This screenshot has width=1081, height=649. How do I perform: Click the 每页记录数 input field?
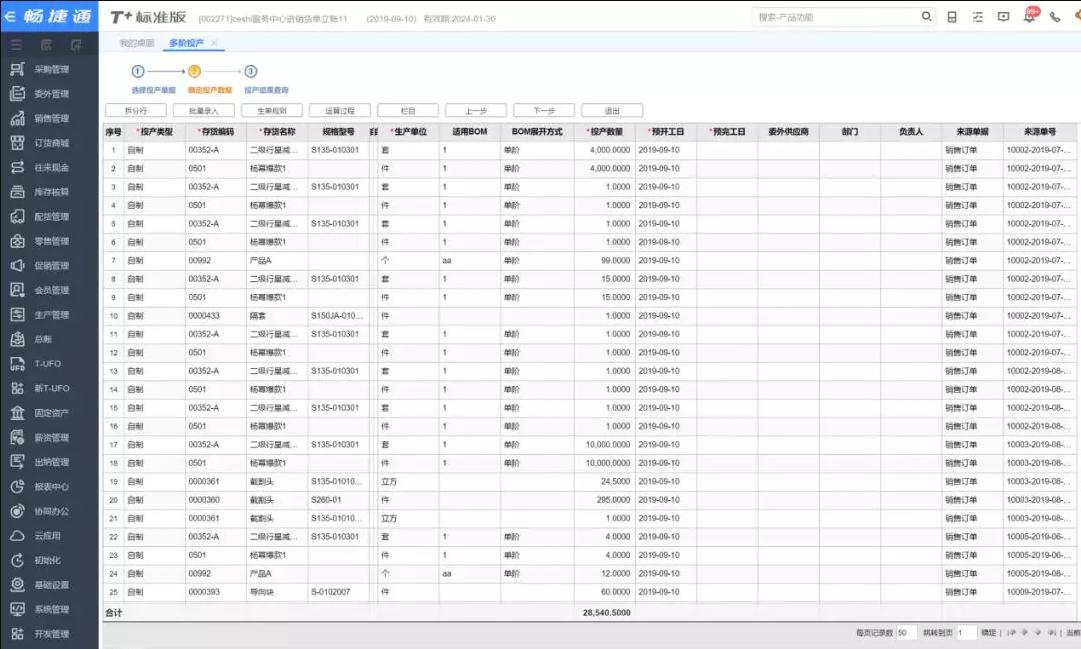[906, 633]
